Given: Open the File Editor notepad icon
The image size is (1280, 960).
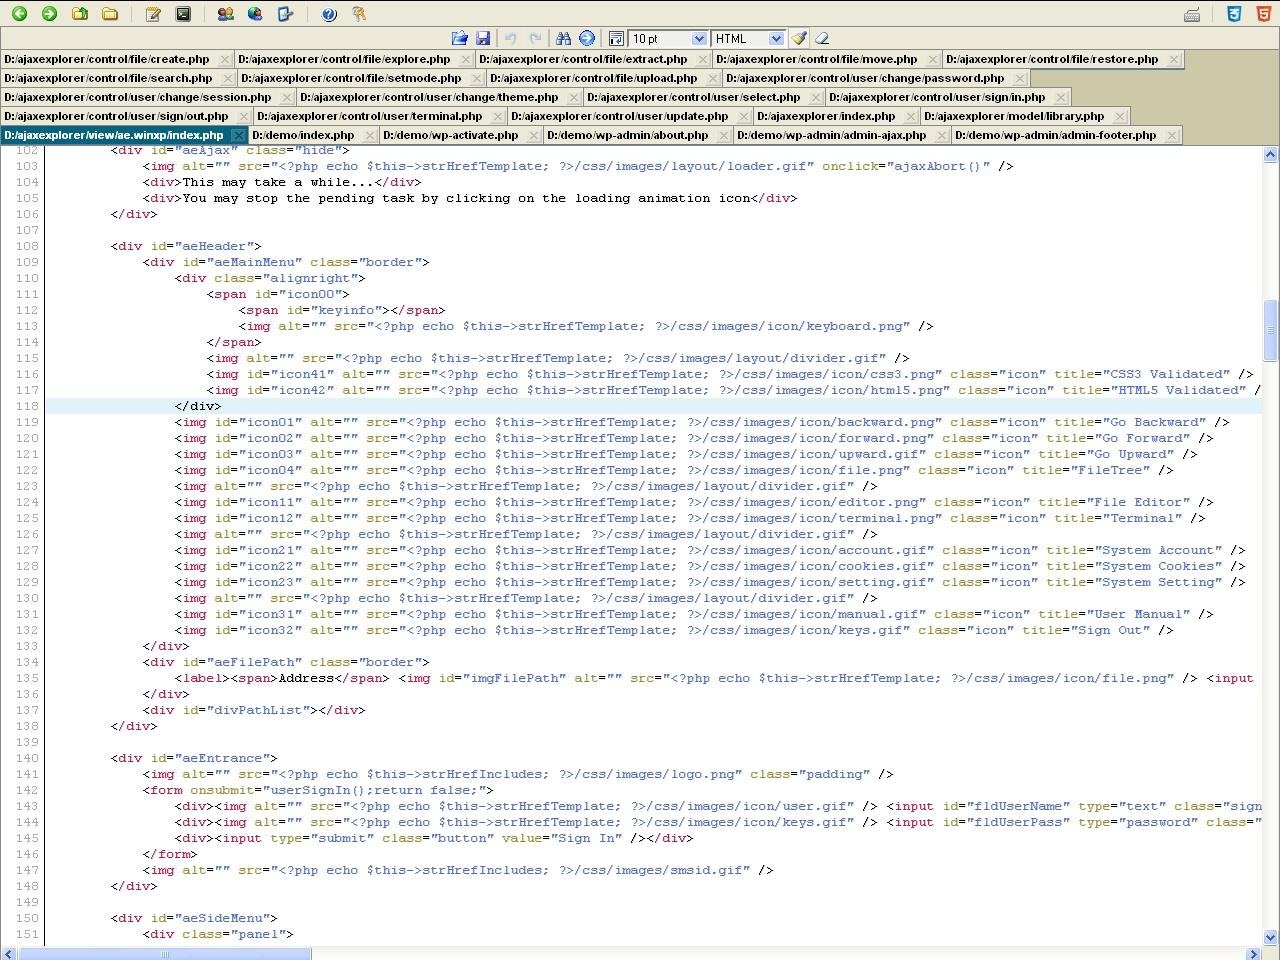Looking at the screenshot, I should (153, 14).
